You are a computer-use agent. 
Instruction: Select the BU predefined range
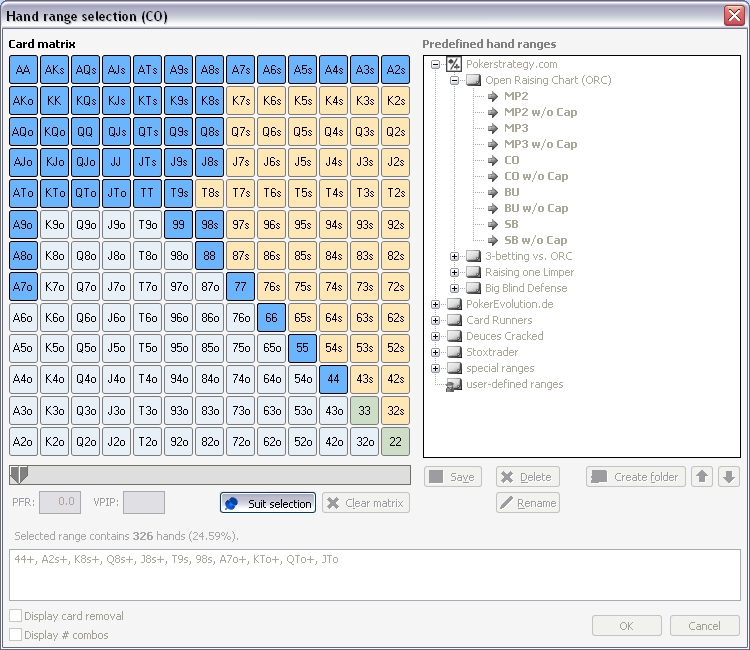point(512,192)
